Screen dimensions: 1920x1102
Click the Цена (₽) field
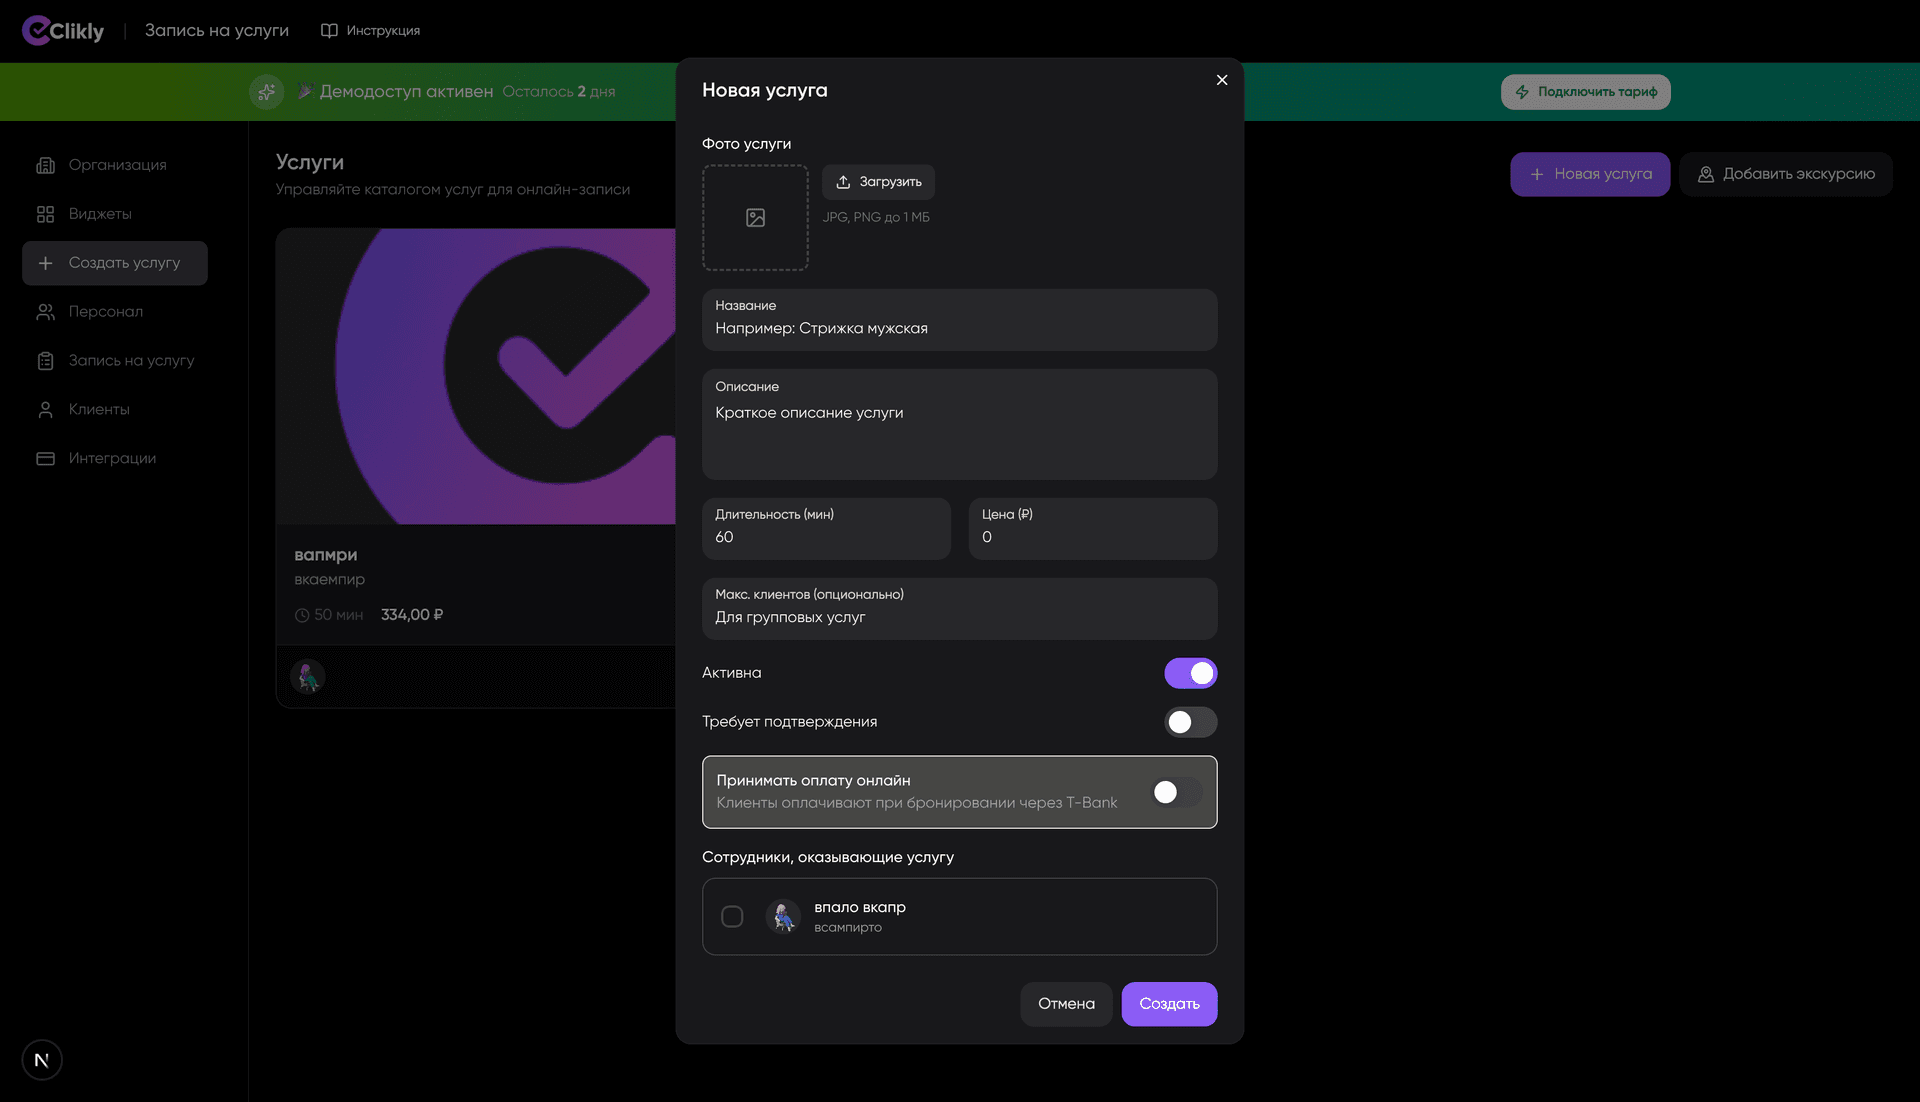tap(1092, 537)
